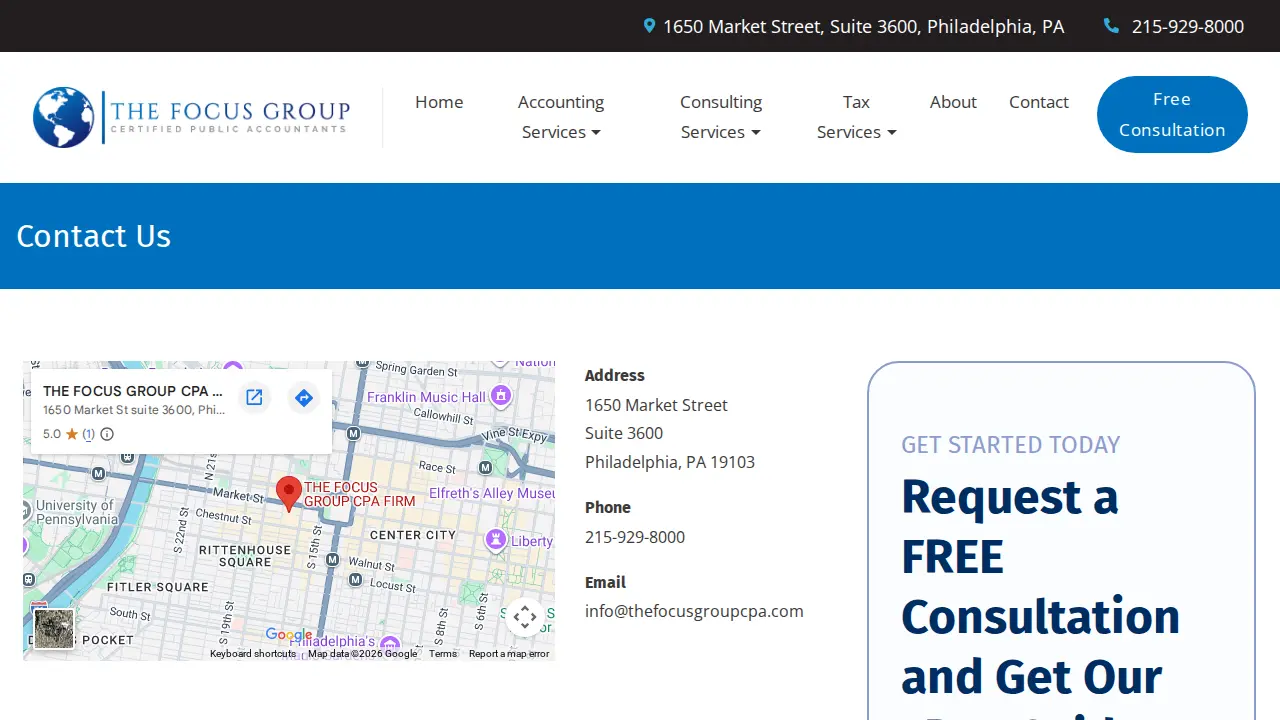Click the phone handset icon in top bar
The image size is (1280, 720).
coord(1111,26)
